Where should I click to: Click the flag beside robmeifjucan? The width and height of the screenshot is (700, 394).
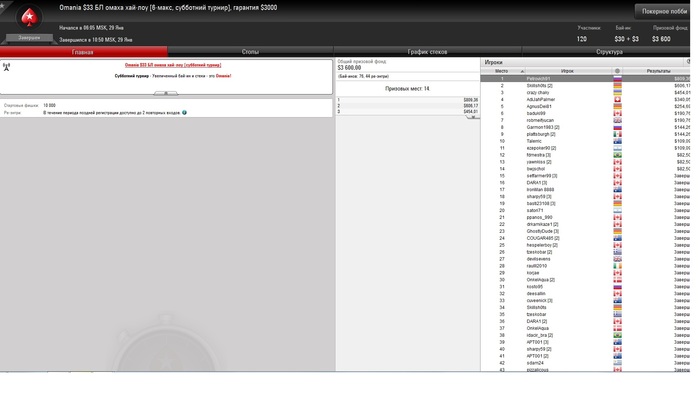pos(617,120)
